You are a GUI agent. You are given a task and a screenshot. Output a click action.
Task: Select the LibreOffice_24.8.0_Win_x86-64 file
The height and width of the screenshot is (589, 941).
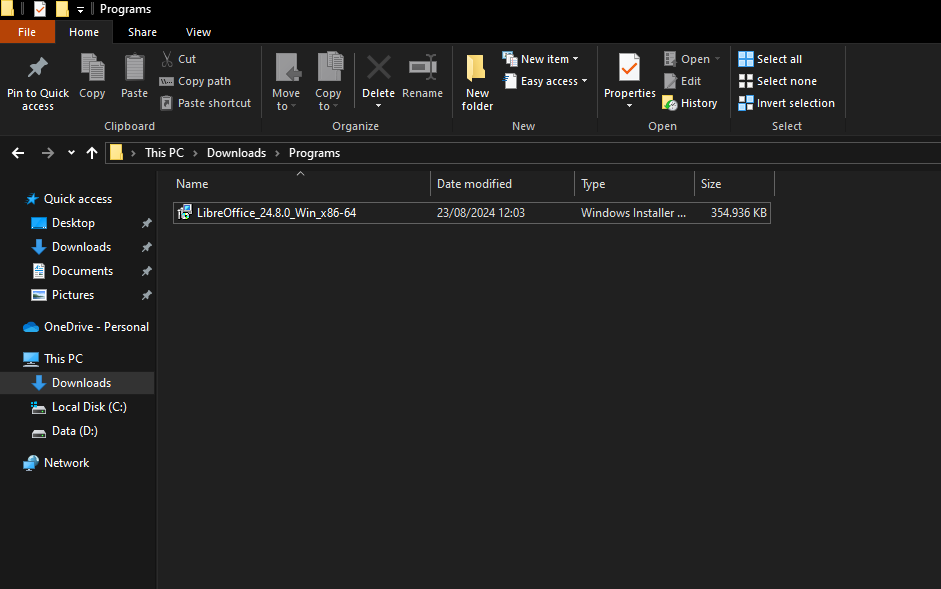tap(276, 213)
